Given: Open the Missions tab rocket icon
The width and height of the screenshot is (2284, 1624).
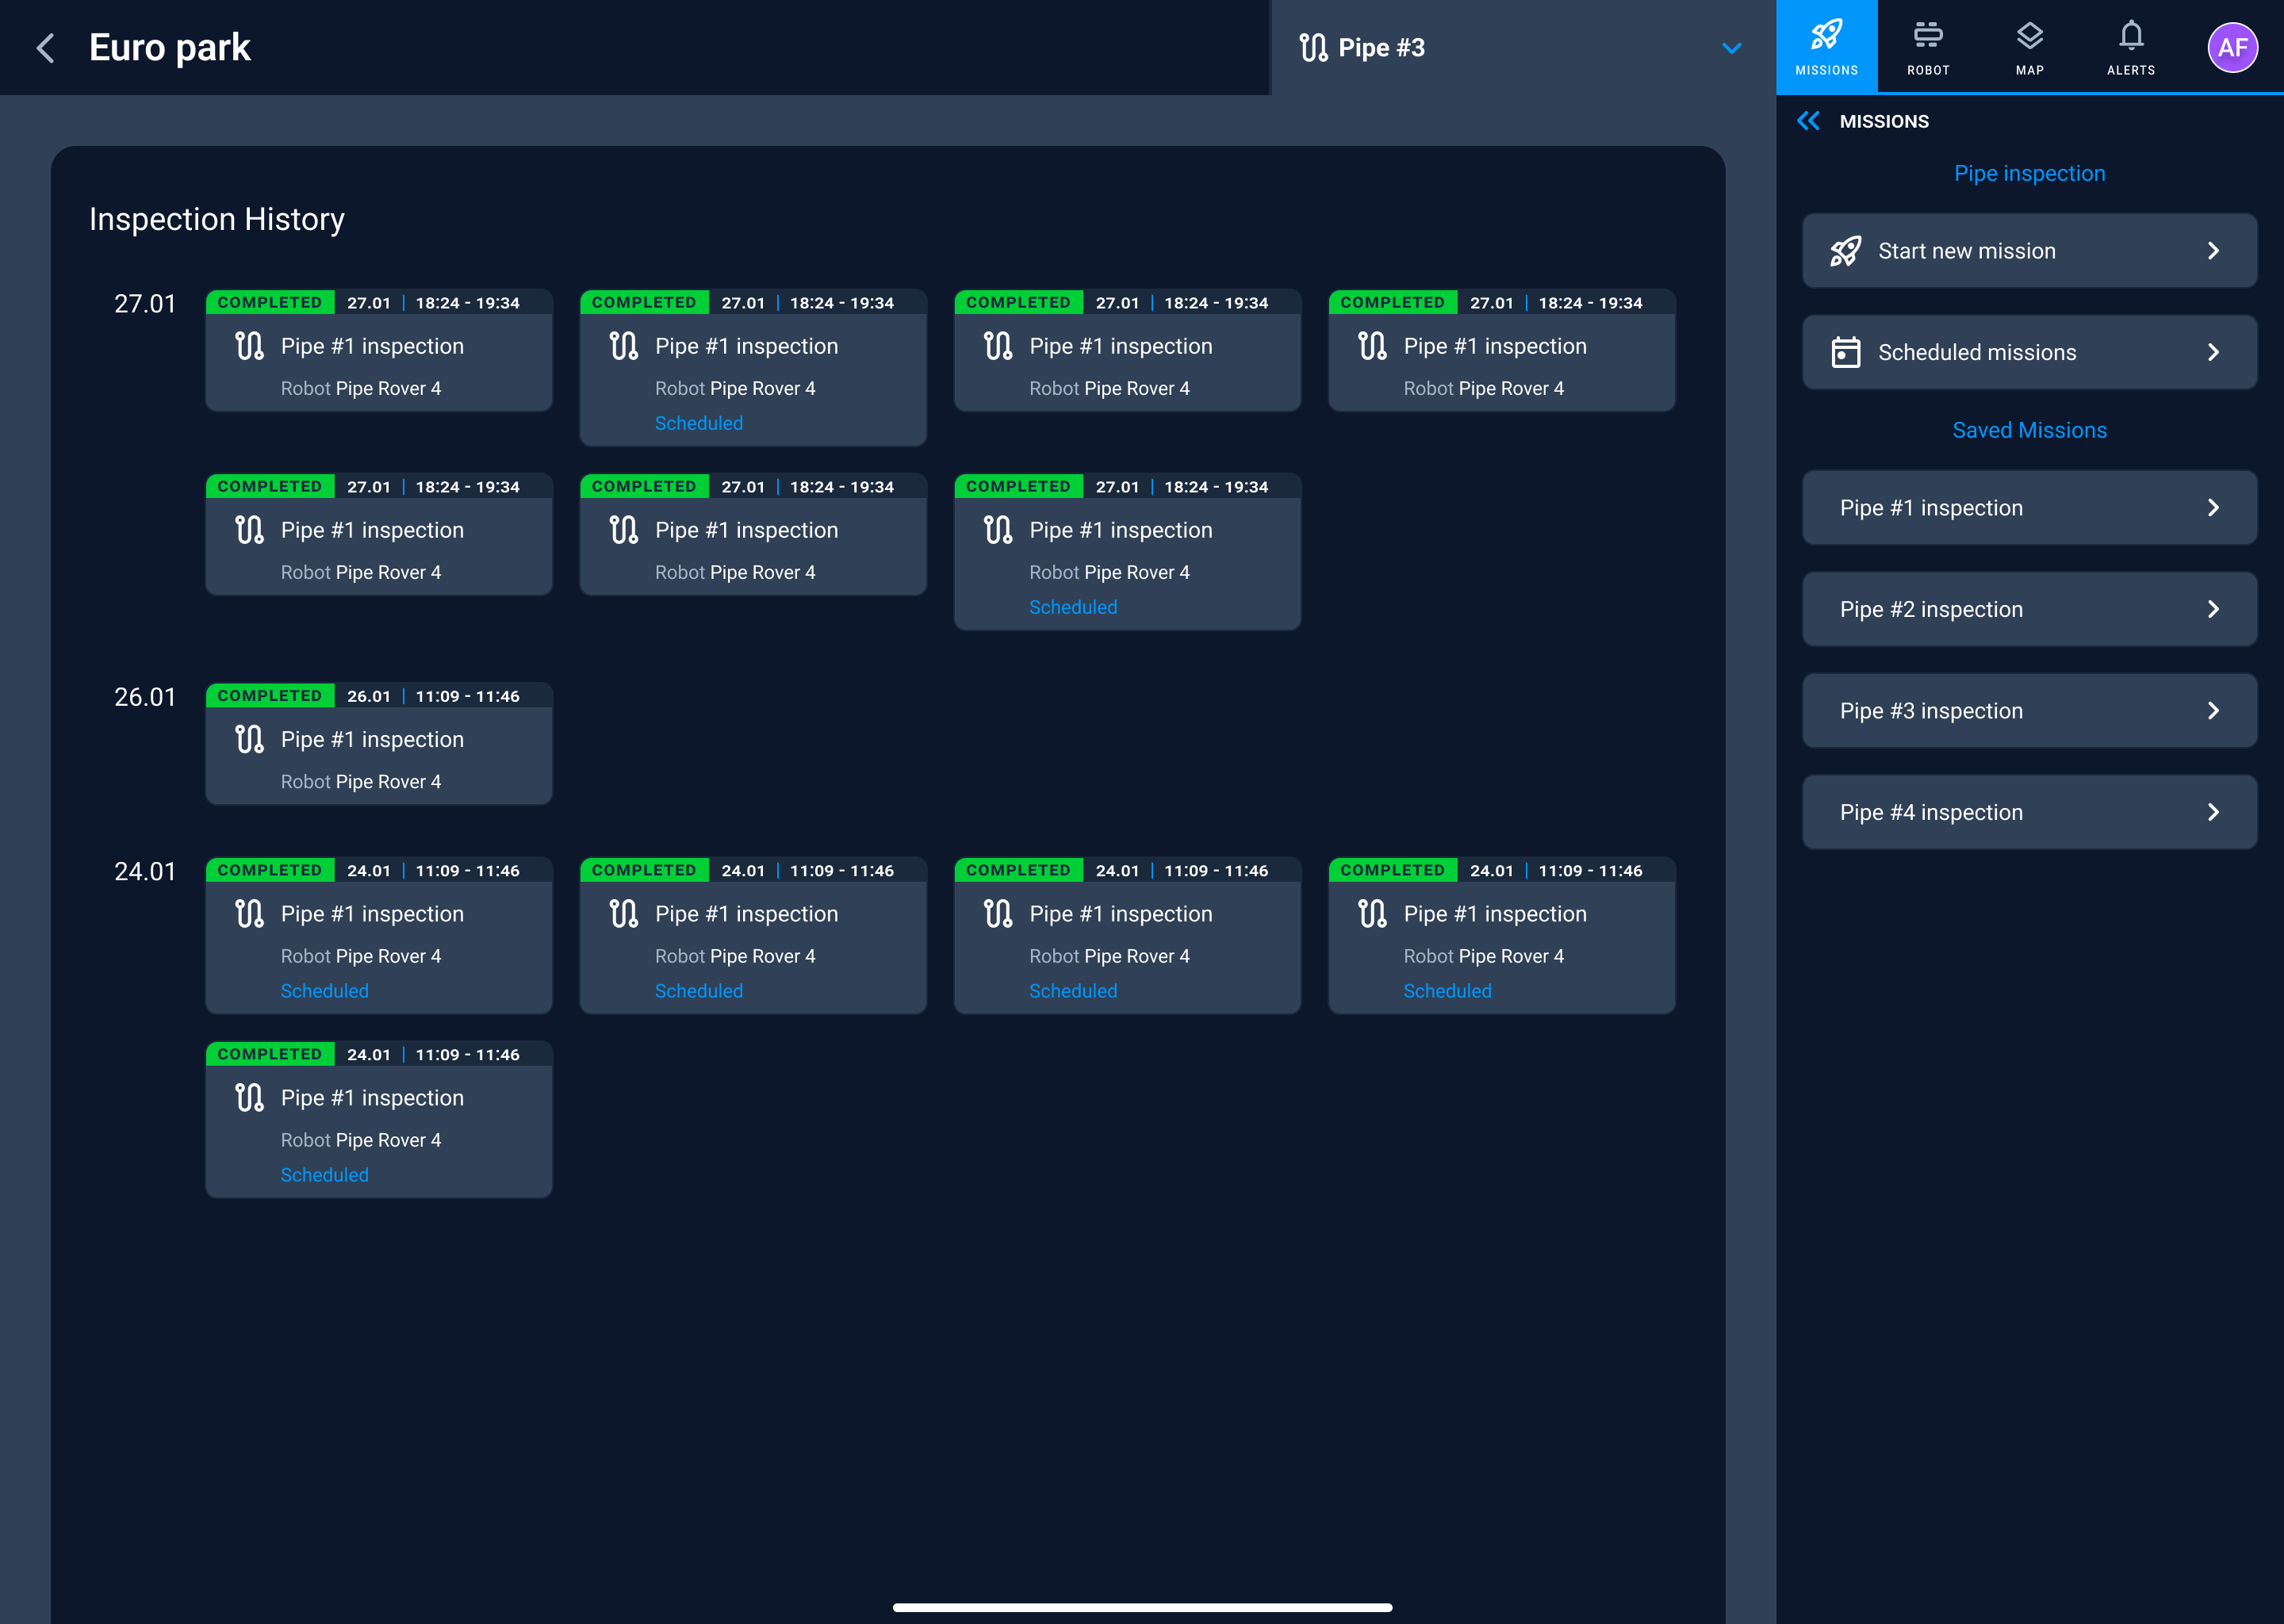Looking at the screenshot, I should click(x=1826, y=36).
